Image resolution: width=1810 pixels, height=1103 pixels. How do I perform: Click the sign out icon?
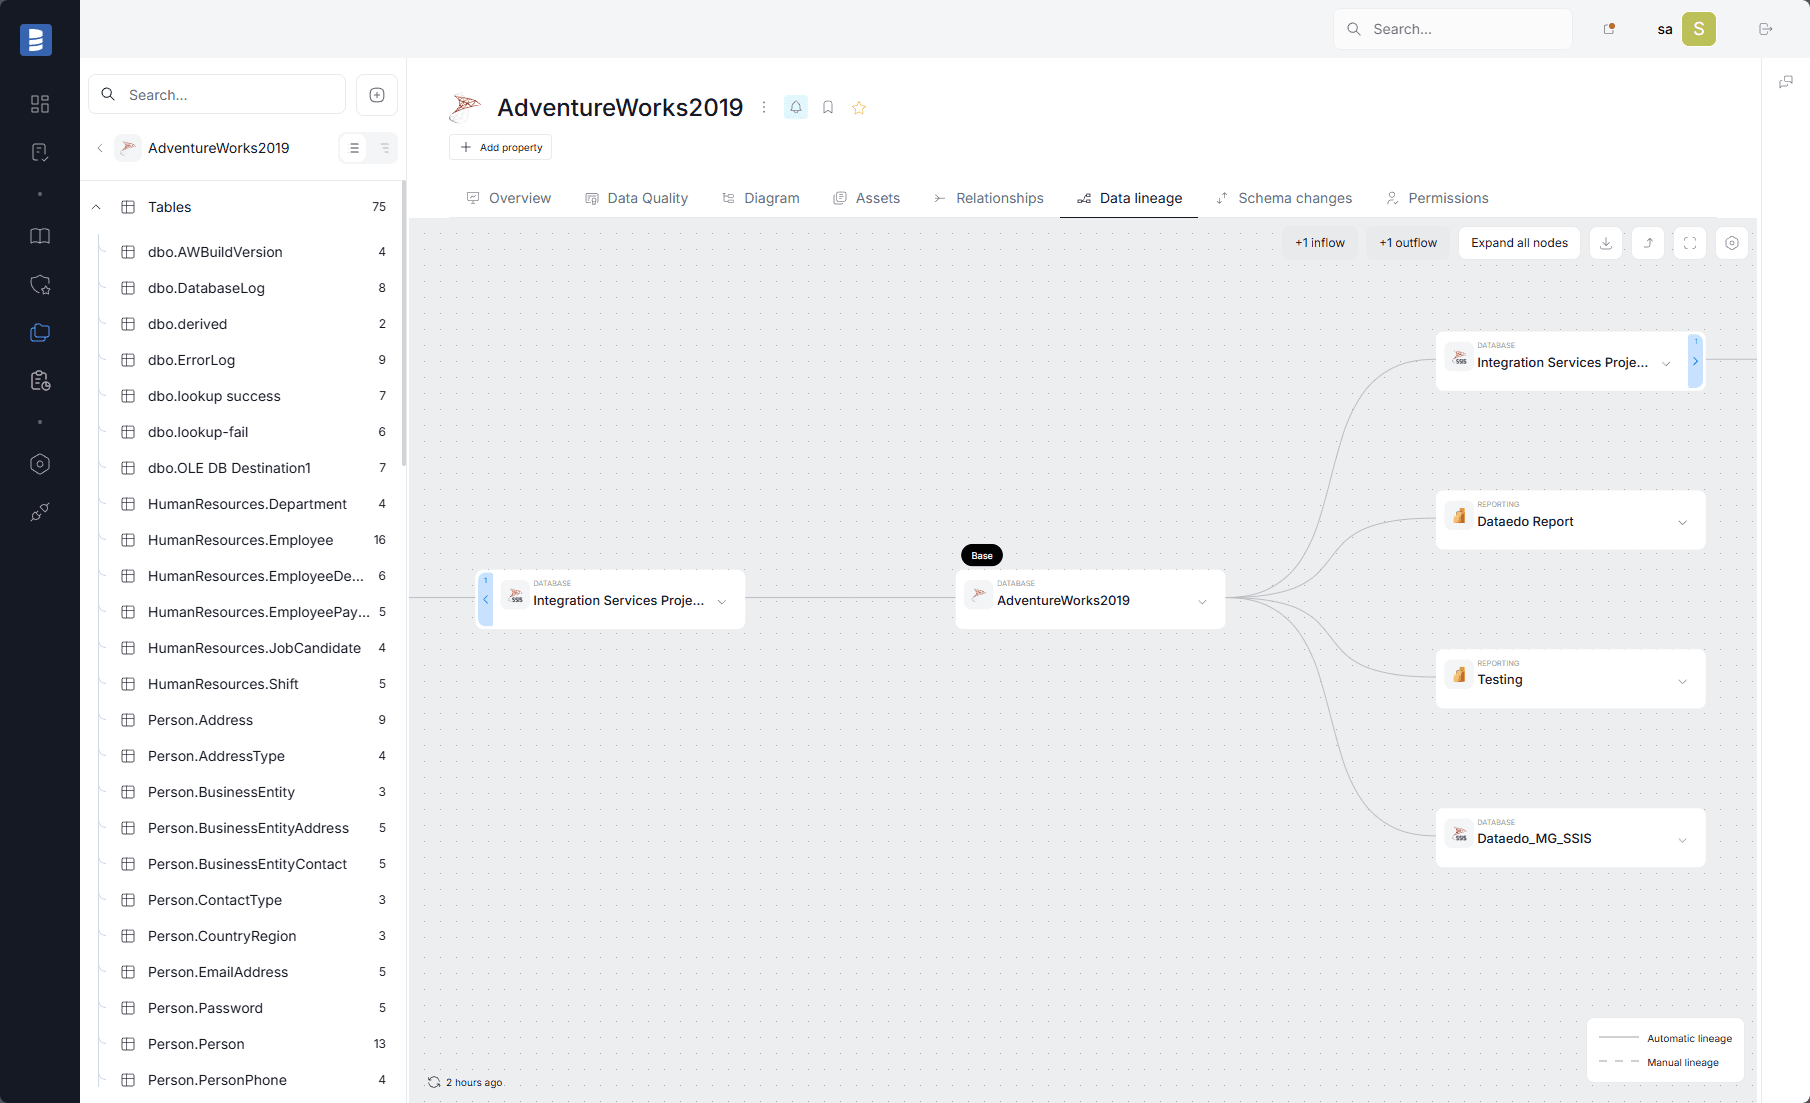(1766, 29)
